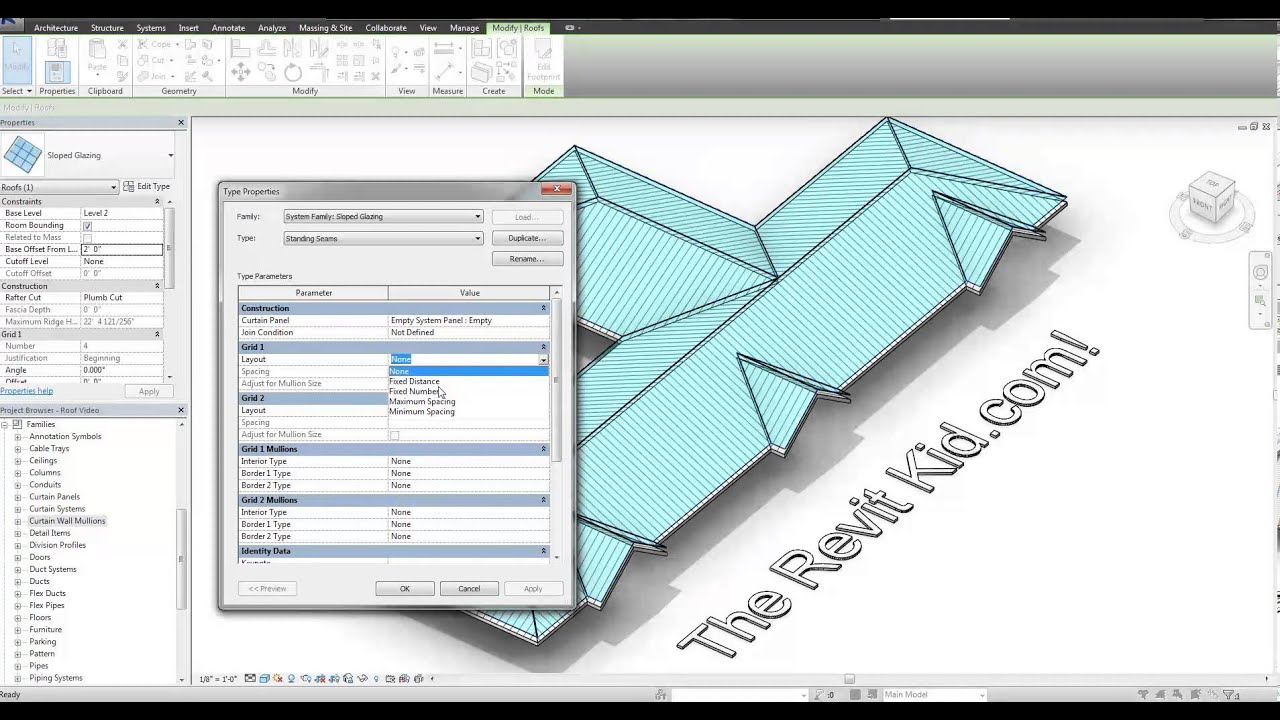Switch to the Architecture ribbon tab
Viewport: 1280px width, 720px height.
coord(56,28)
